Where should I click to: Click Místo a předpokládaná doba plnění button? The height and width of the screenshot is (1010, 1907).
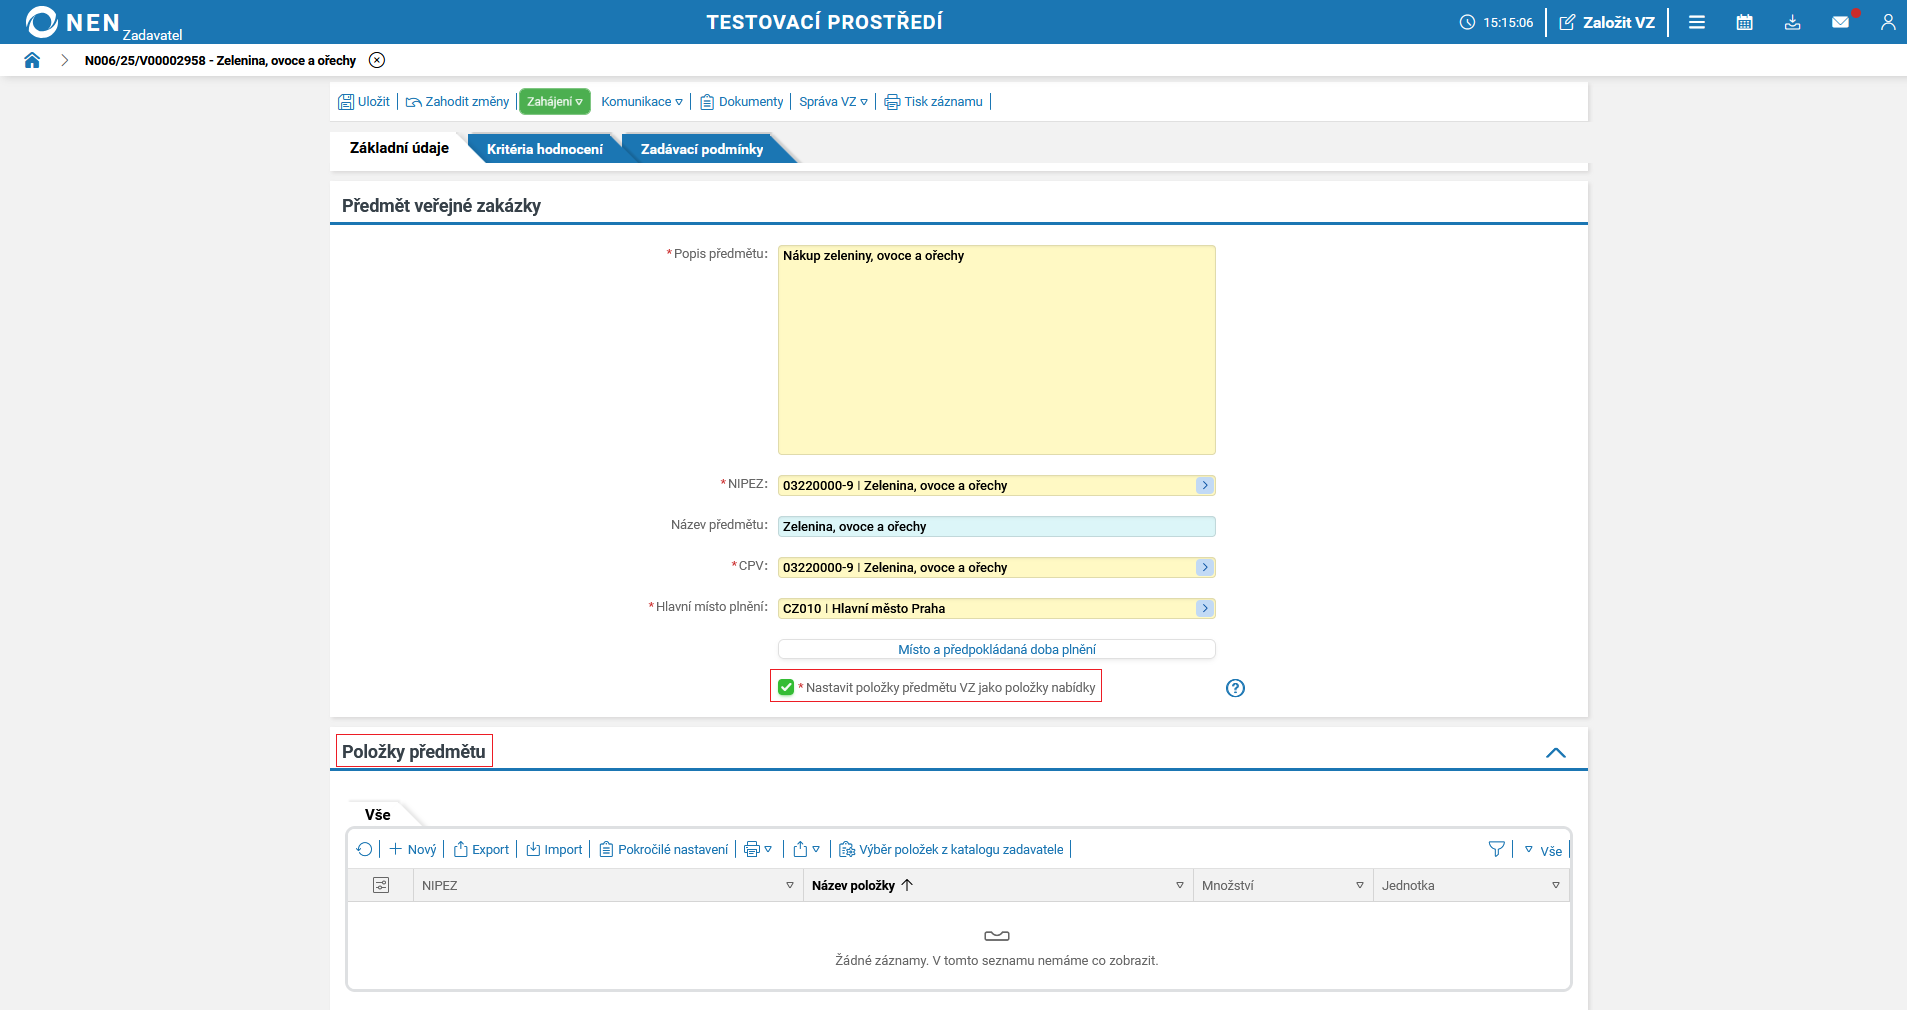[996, 649]
